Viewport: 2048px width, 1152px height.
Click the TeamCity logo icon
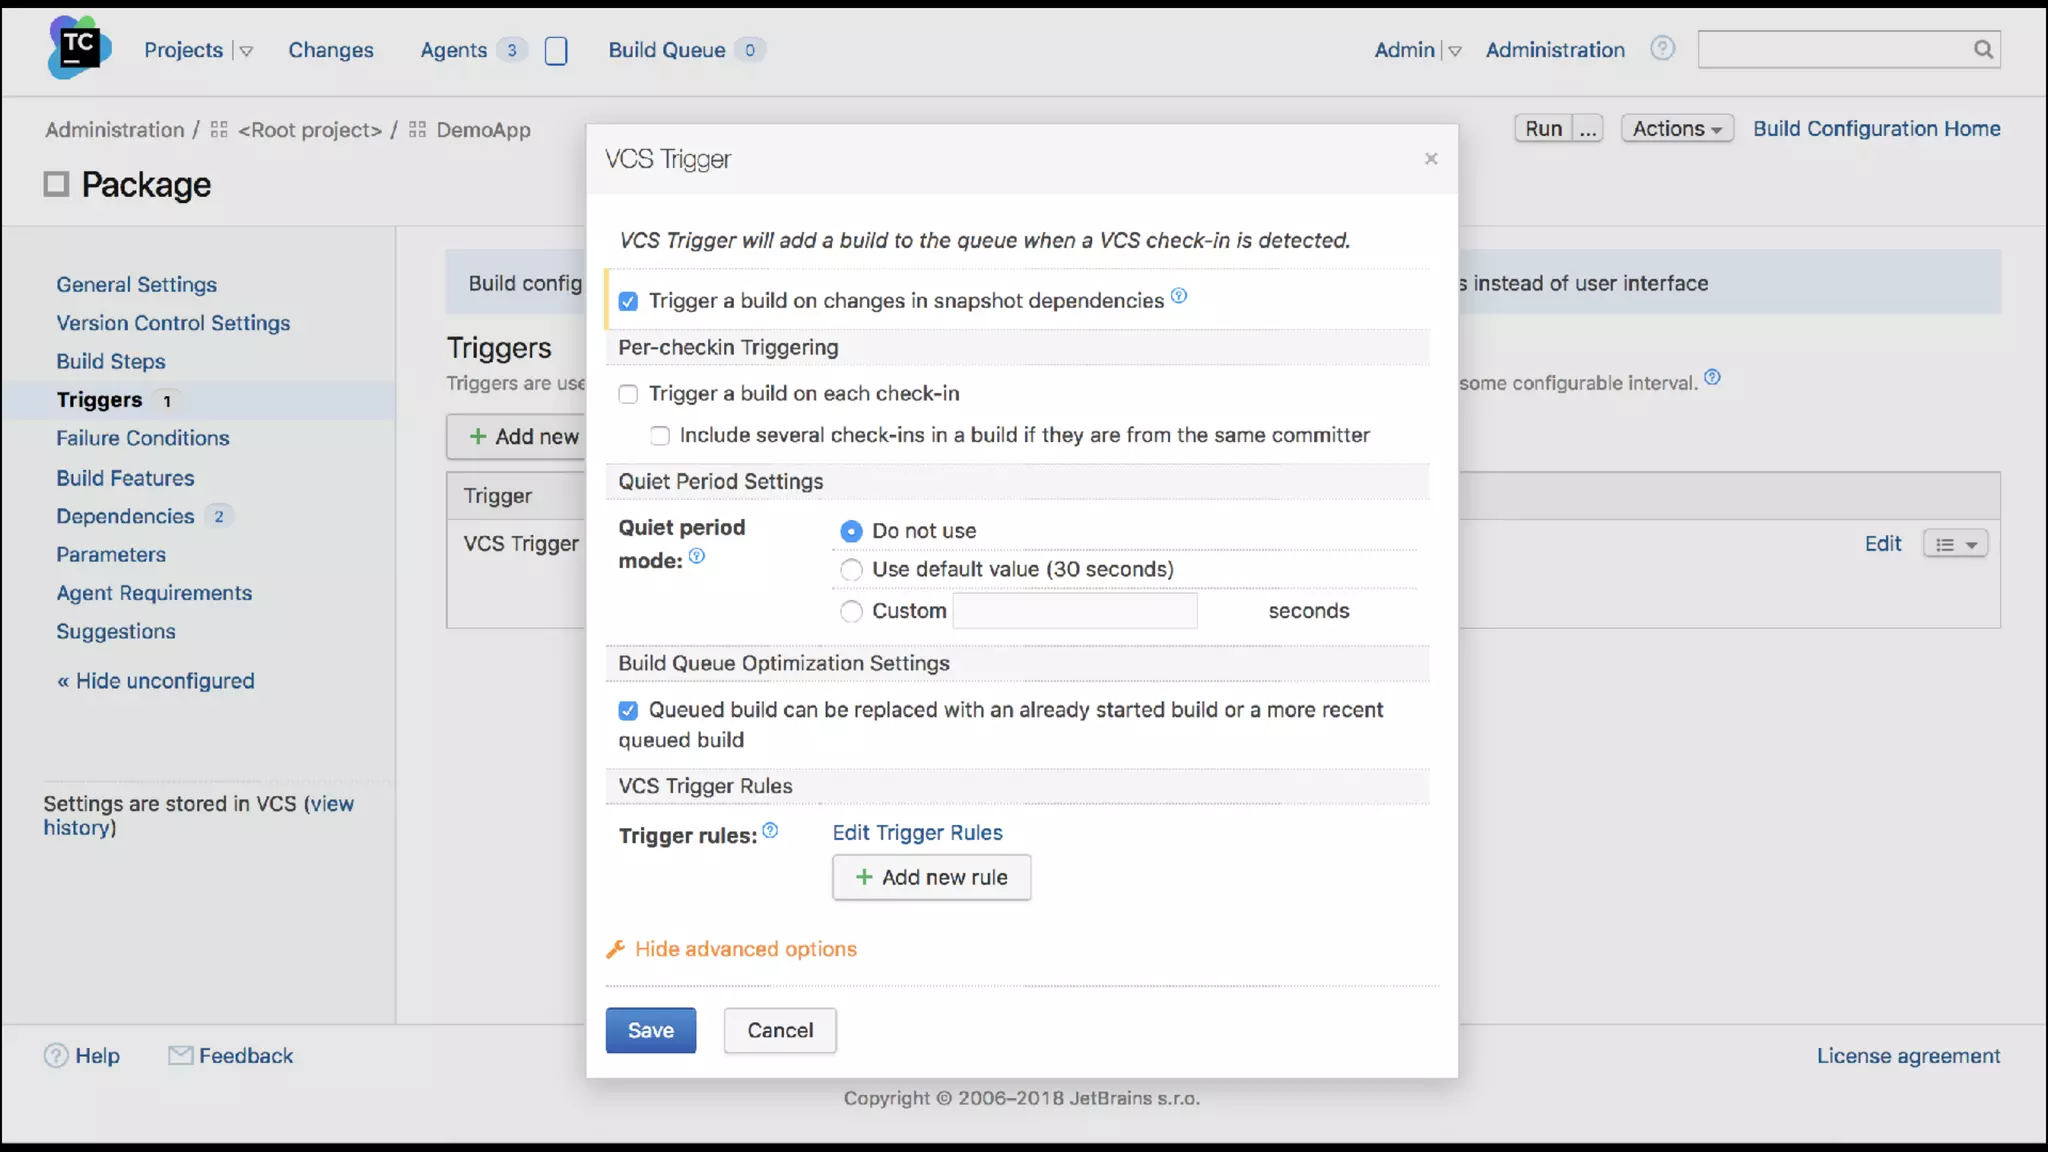79,47
